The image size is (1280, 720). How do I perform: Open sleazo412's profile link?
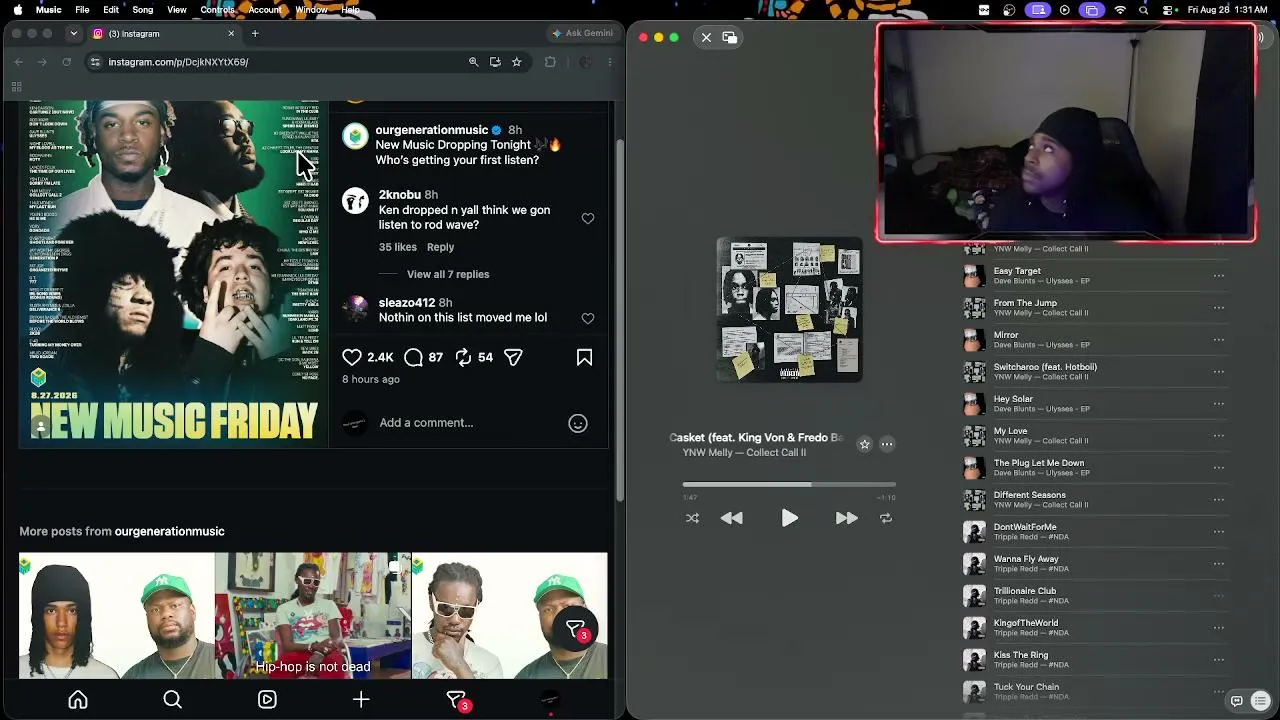pos(407,303)
